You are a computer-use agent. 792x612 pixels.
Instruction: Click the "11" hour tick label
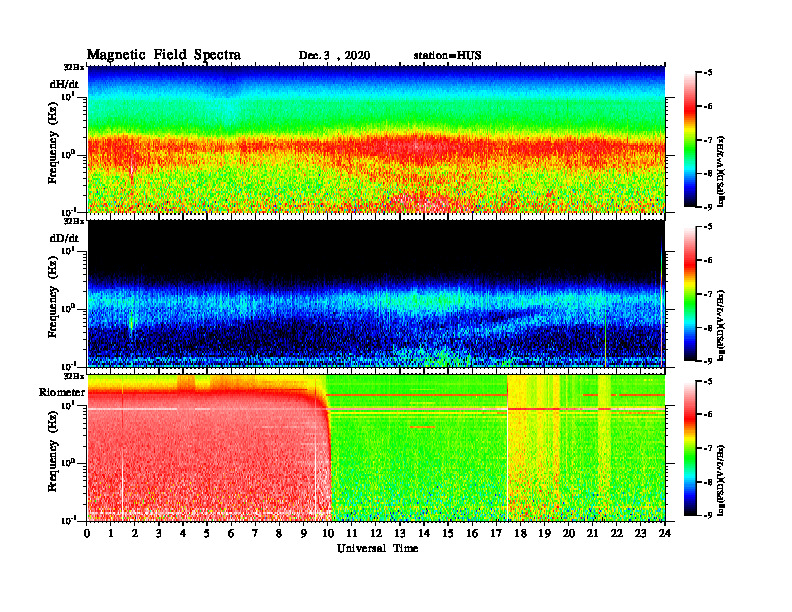(352, 533)
